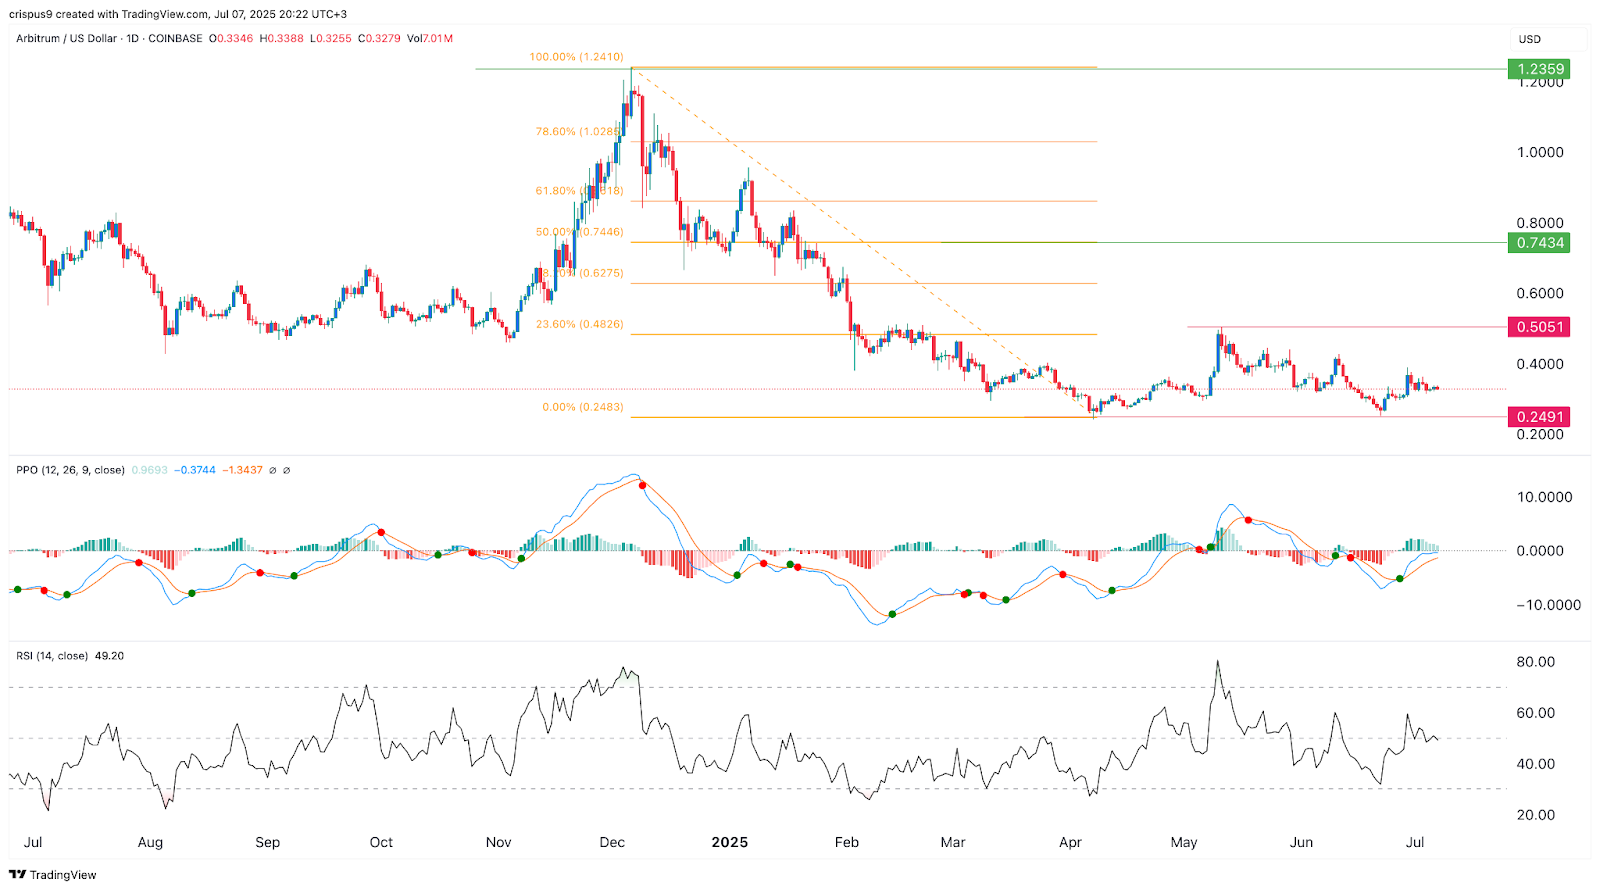Click the Dec label on the time axis

point(612,842)
